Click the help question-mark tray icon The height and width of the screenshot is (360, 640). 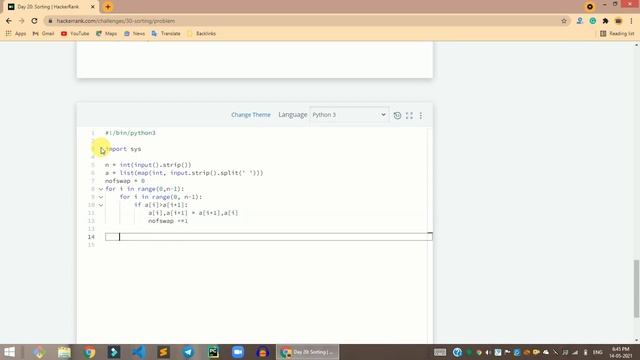click(x=457, y=352)
